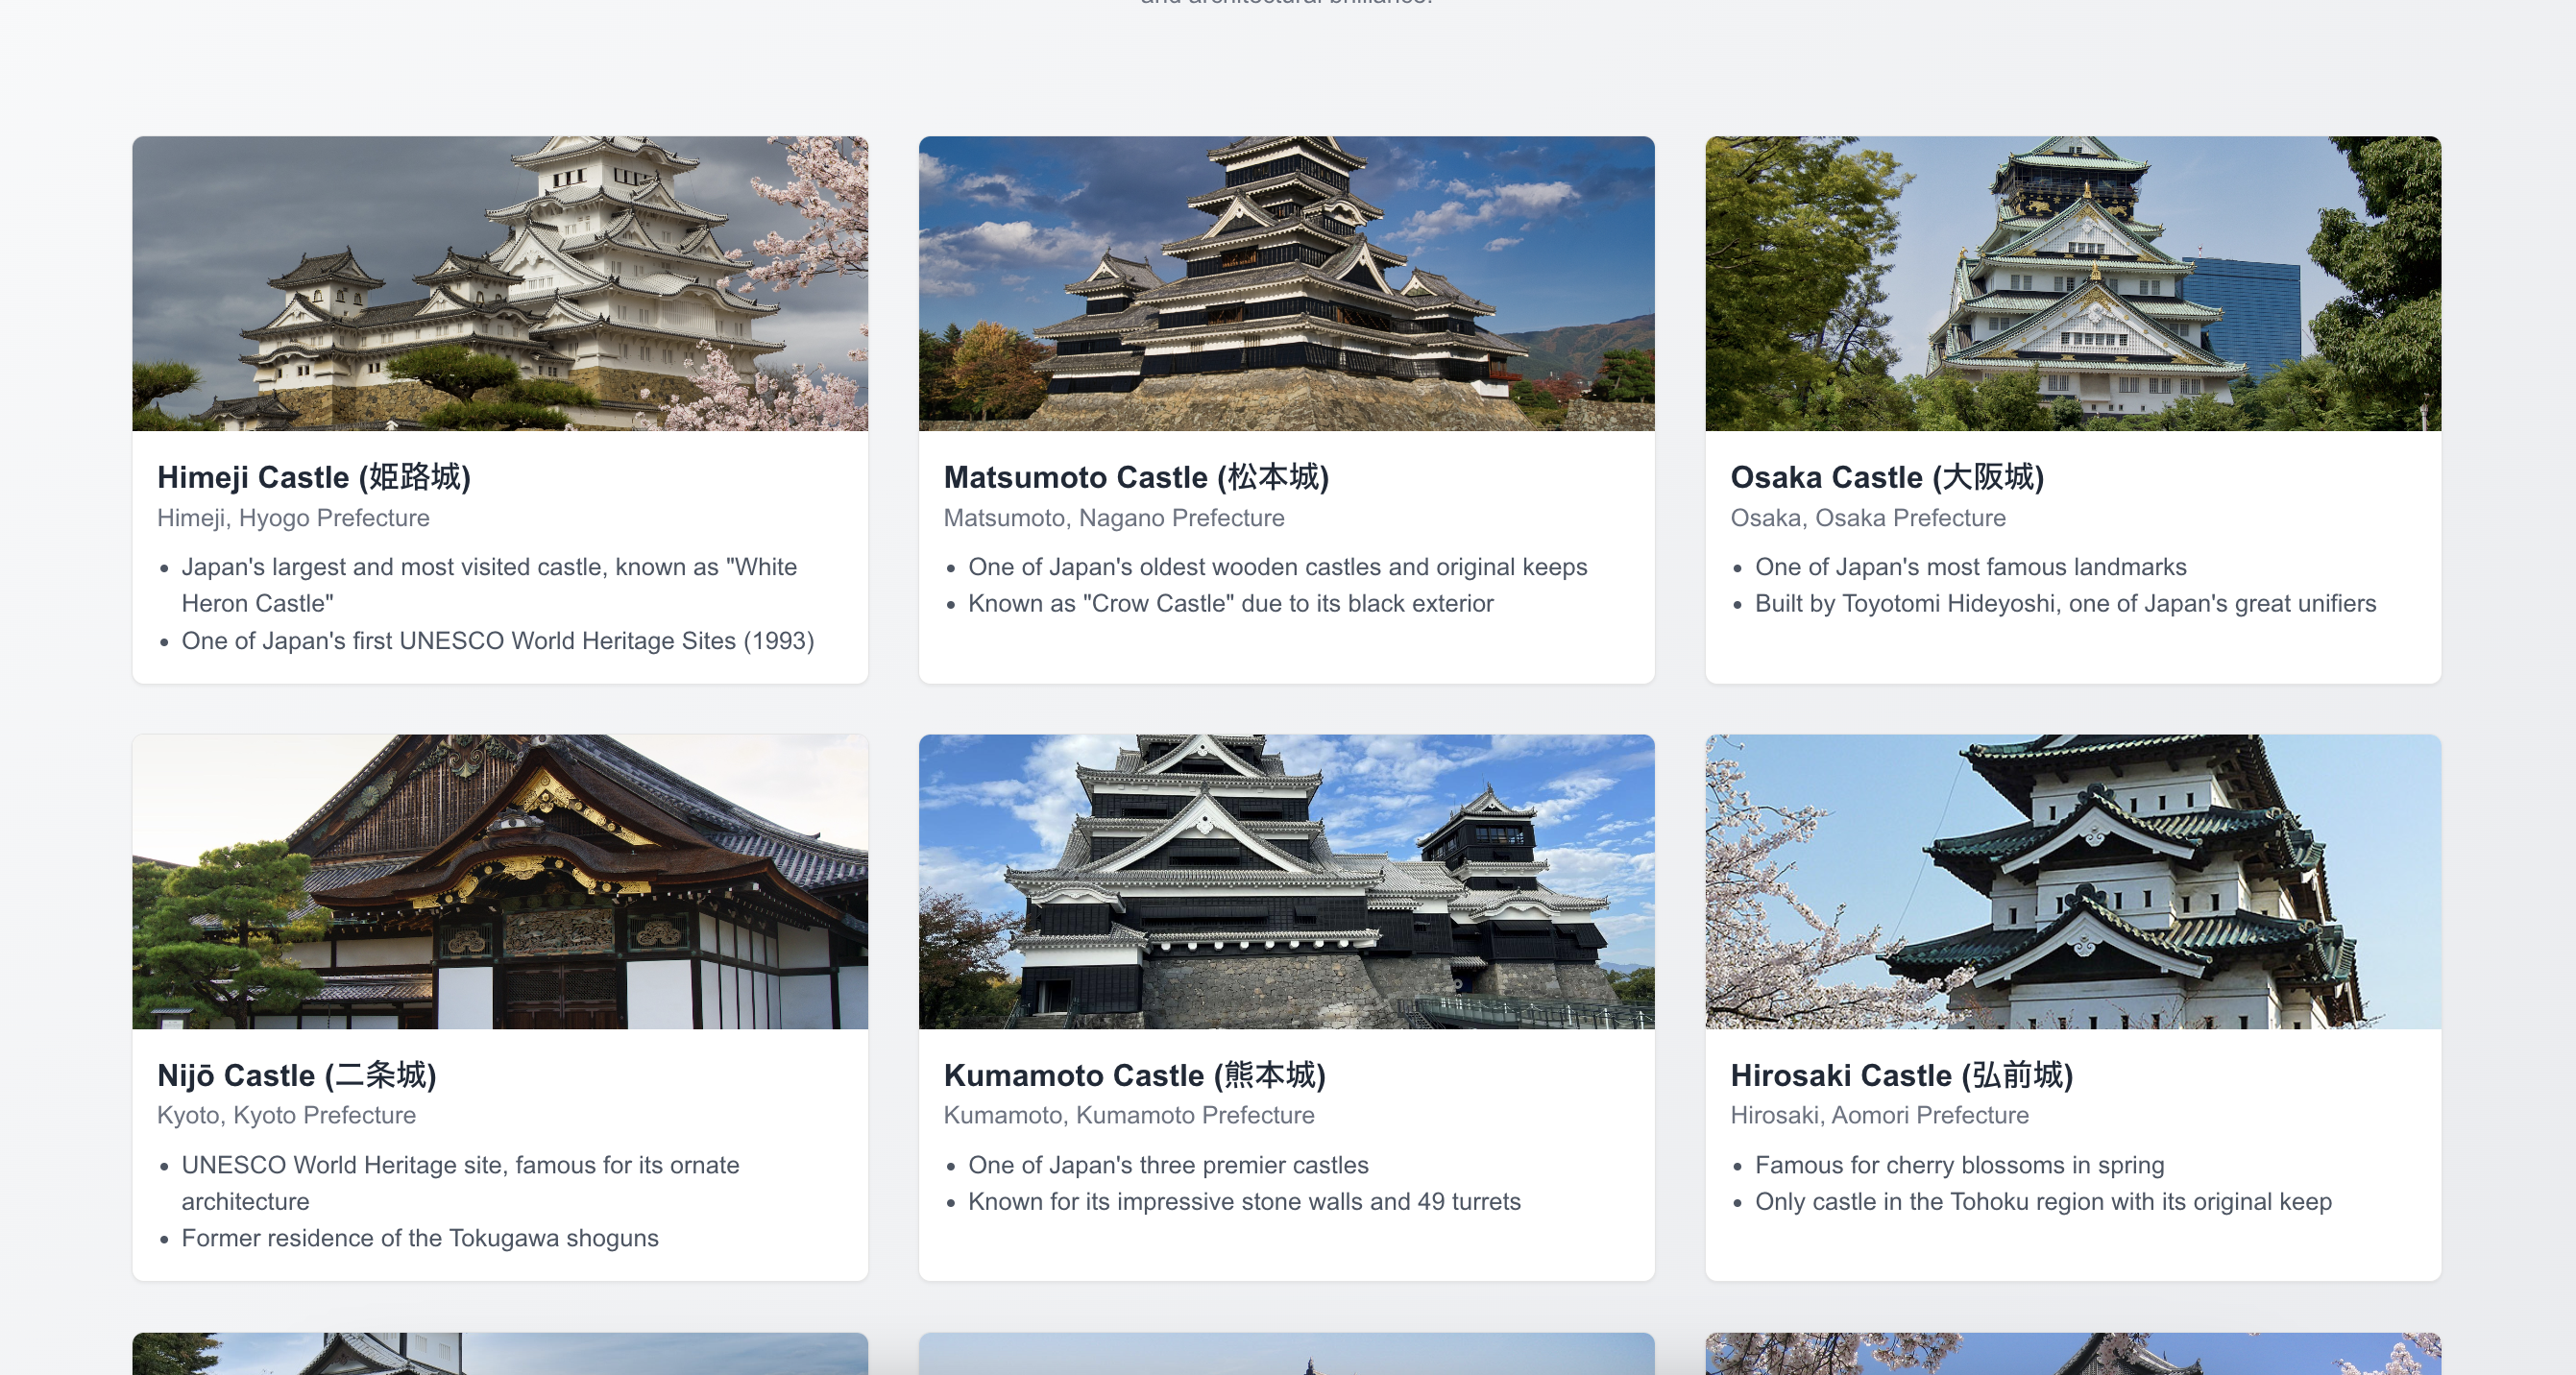Click the heading 'Kumamoto Castle (熊本城)'

(x=1135, y=1075)
